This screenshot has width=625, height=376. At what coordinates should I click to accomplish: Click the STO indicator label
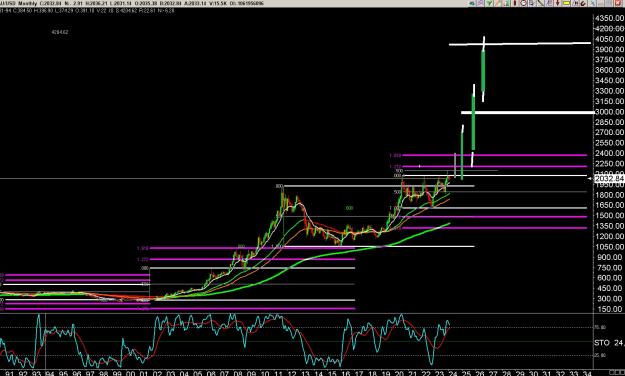pos(602,343)
